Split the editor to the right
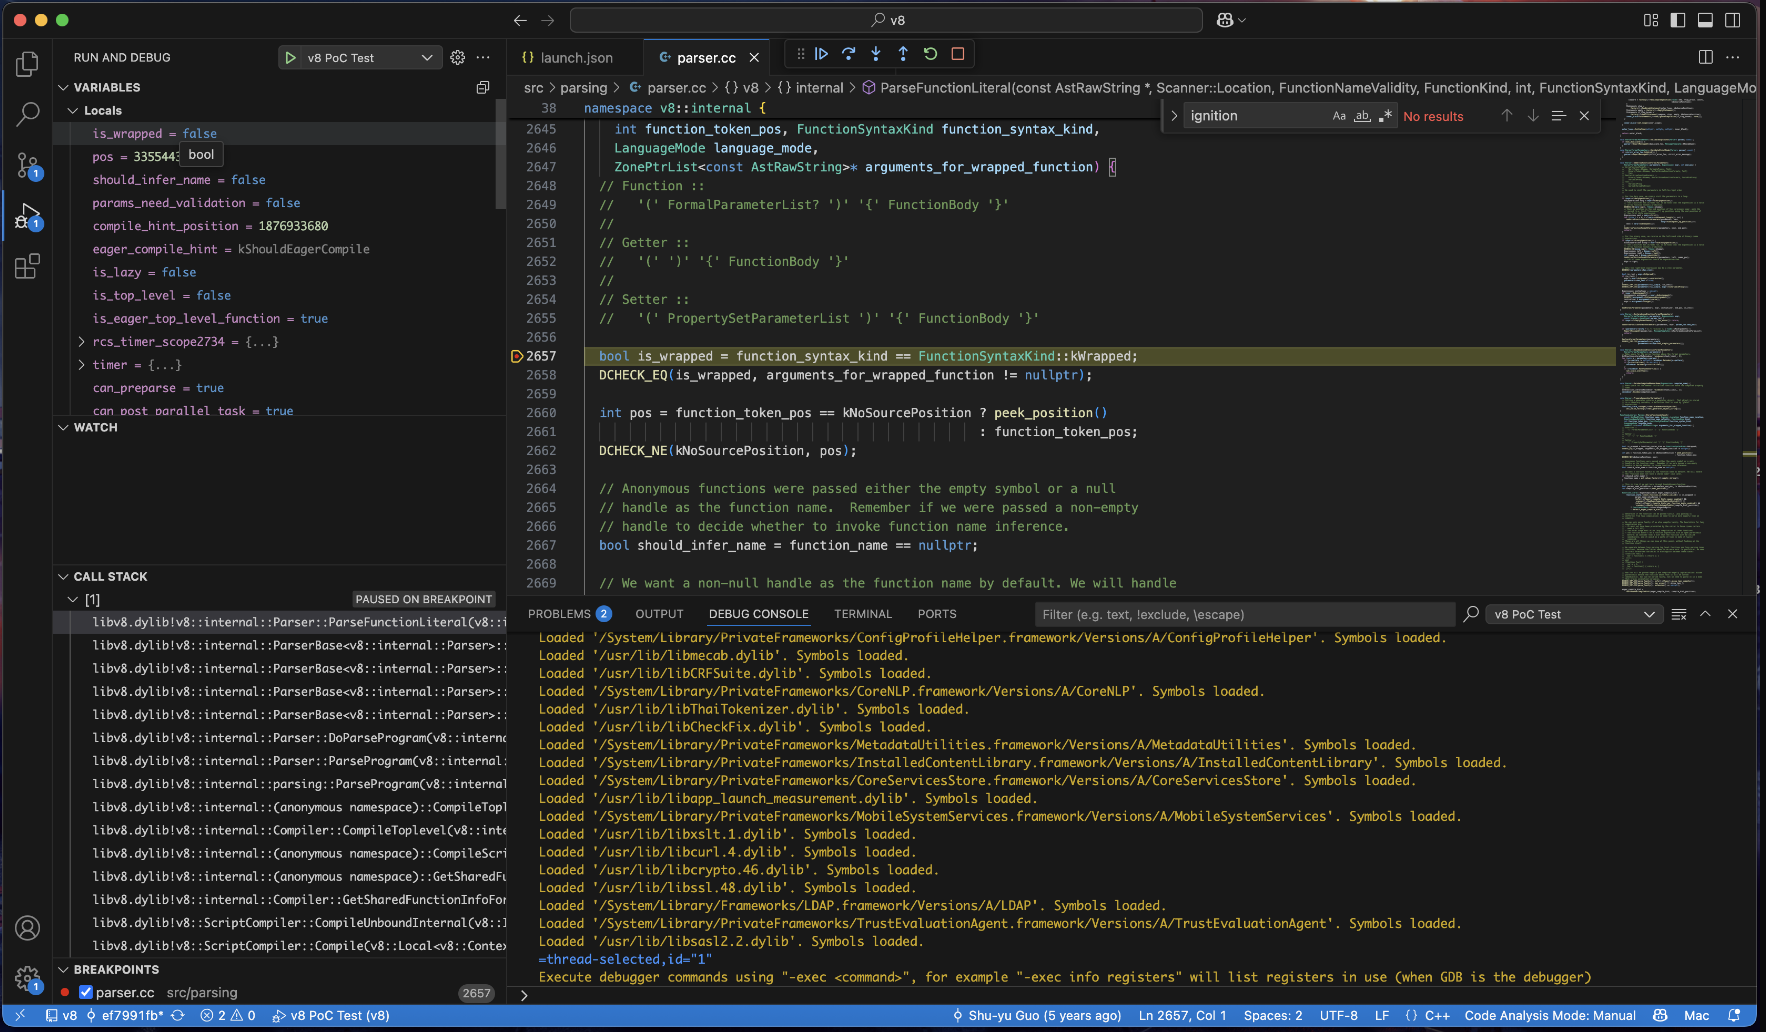 (x=1705, y=57)
